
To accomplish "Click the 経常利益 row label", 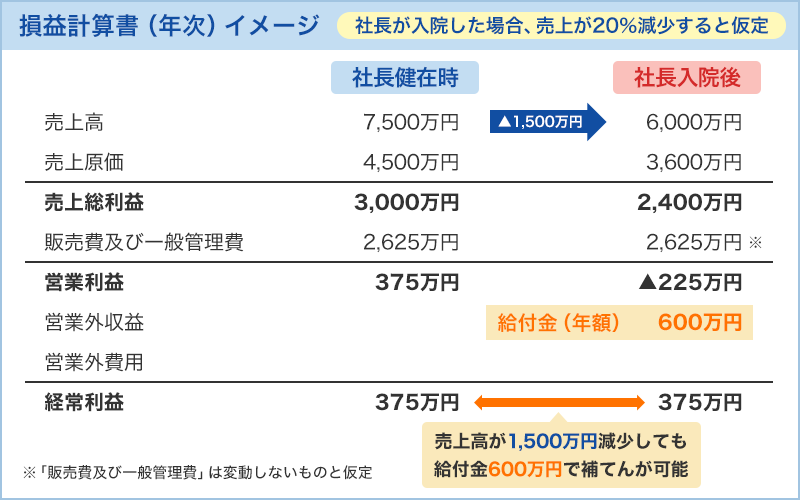I will click(85, 403).
